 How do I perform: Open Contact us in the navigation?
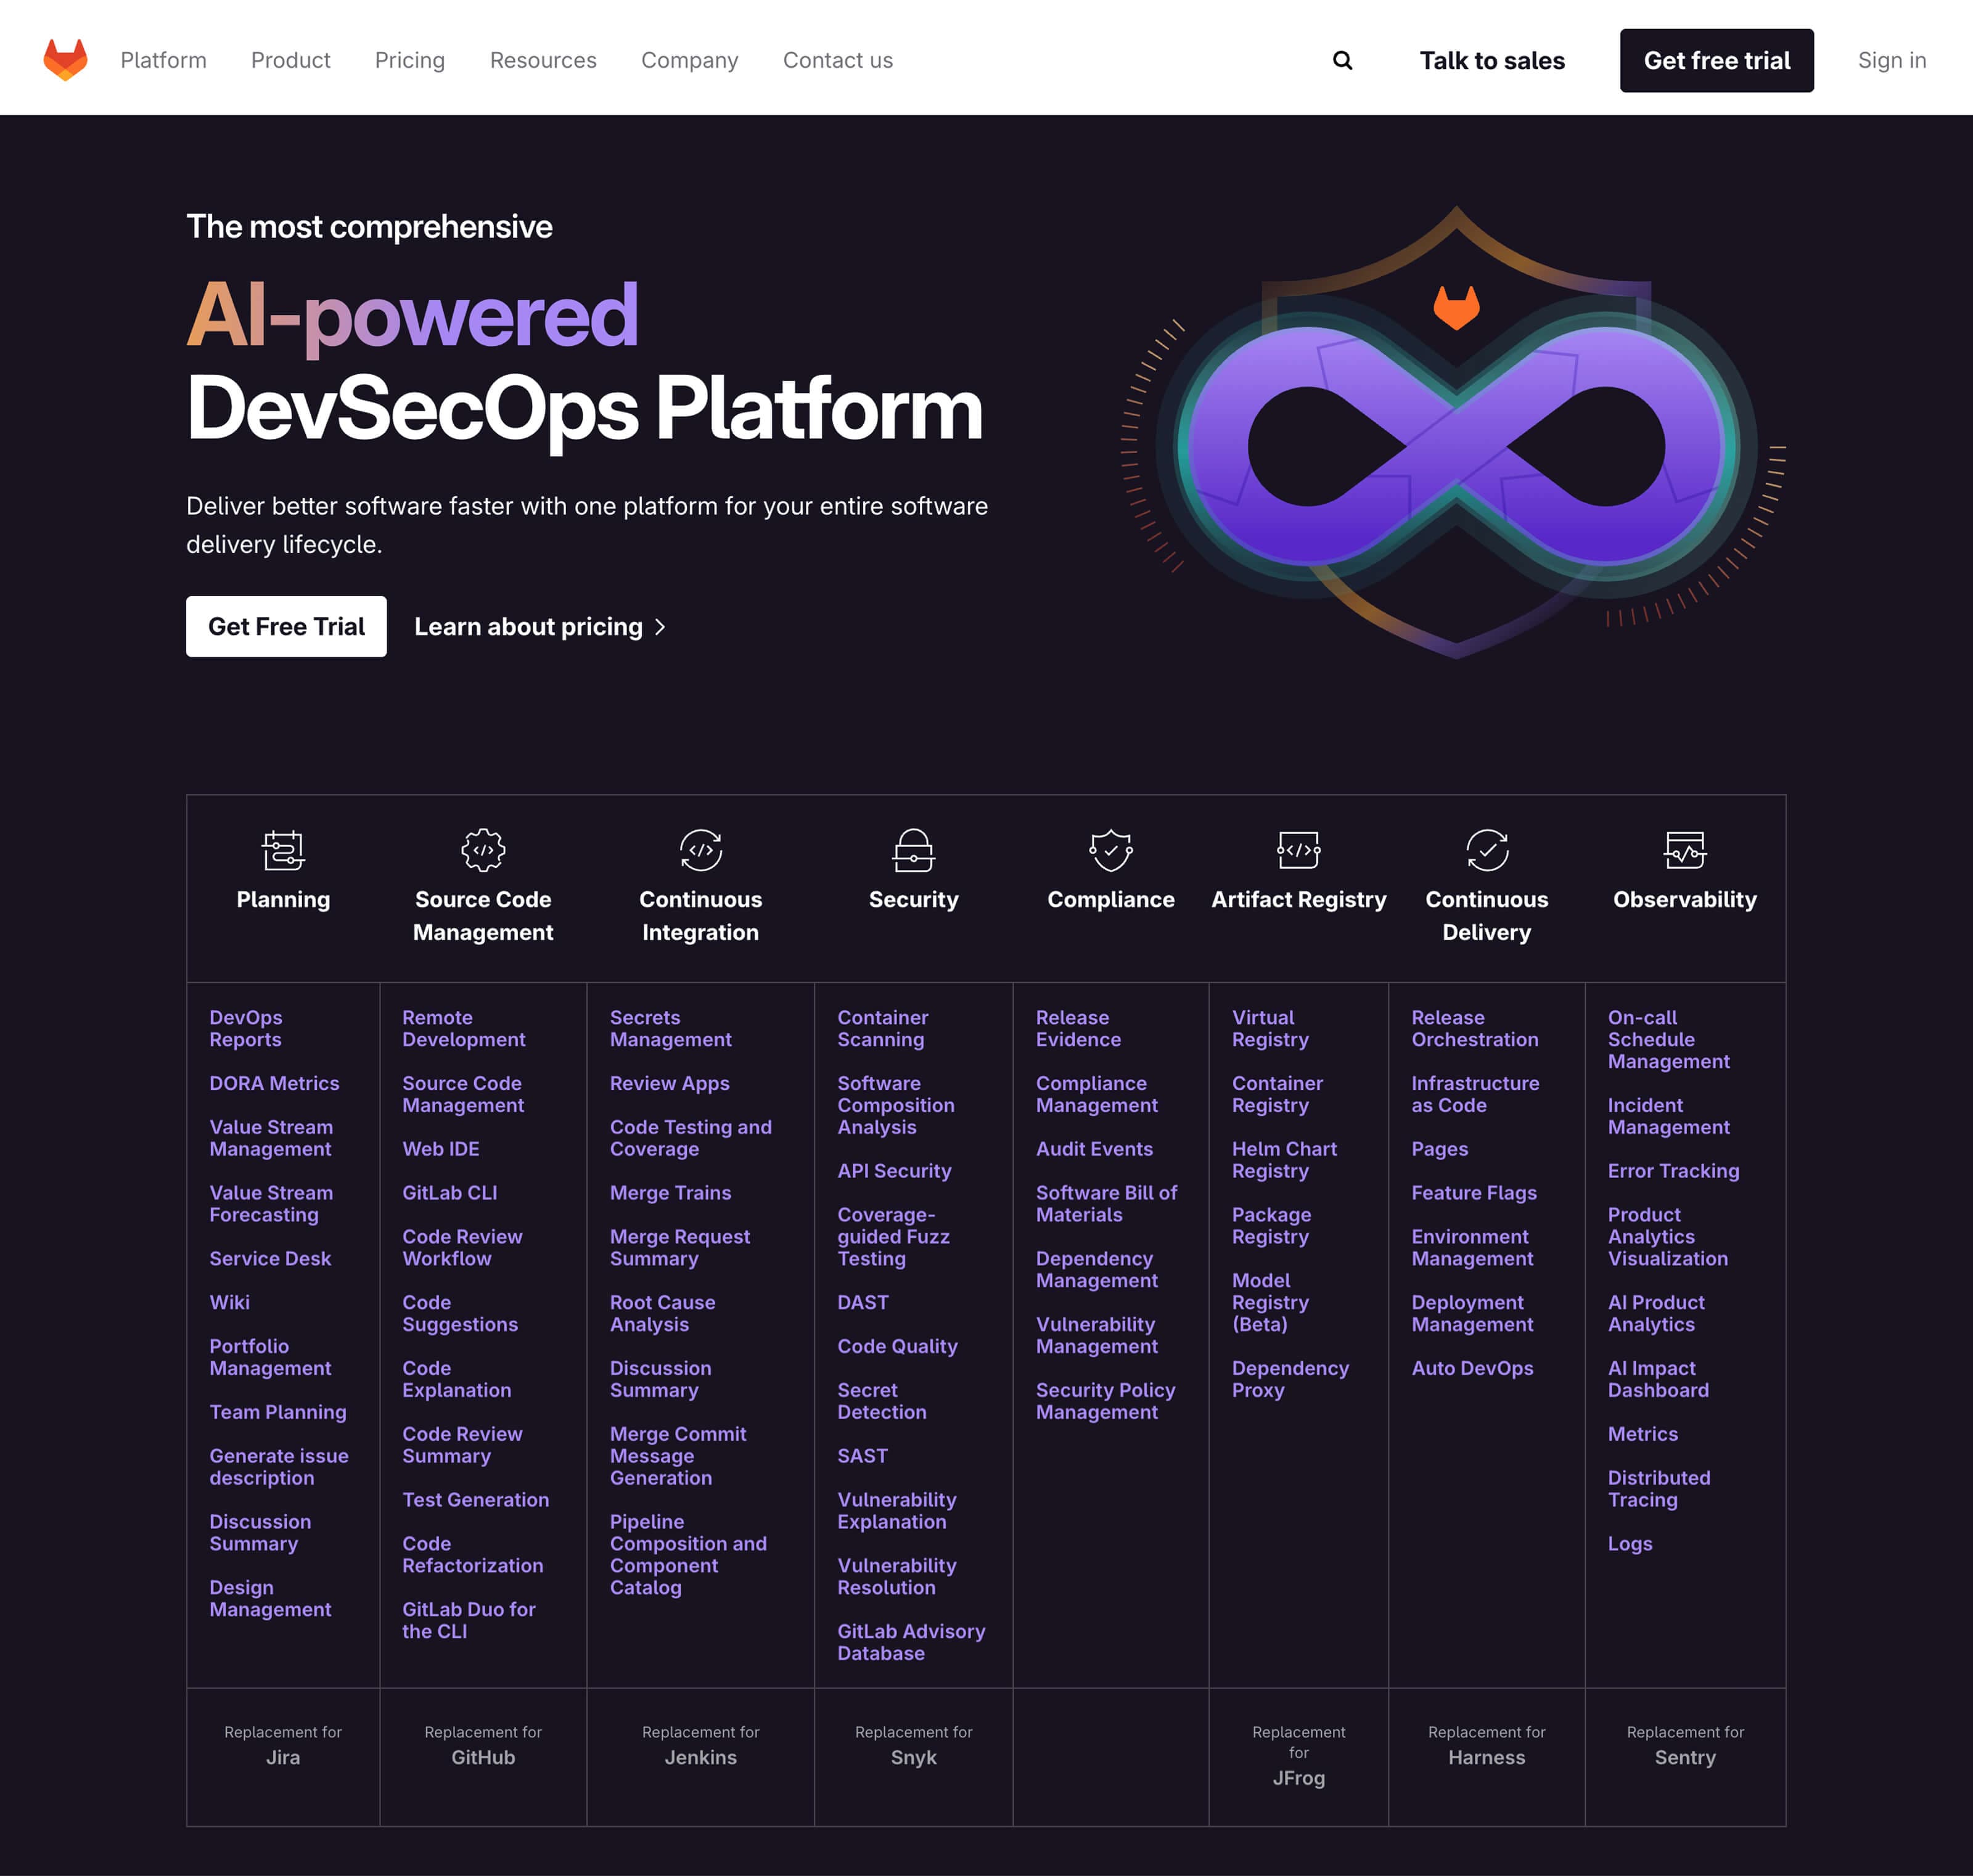[x=837, y=60]
